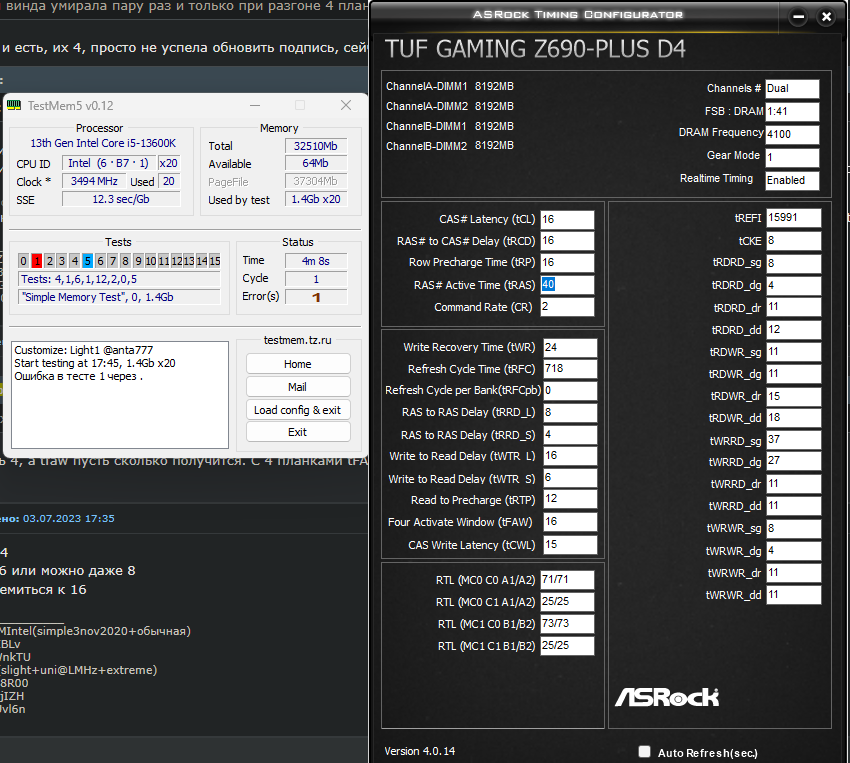
Task: Close the TestMem5 window
Action: tap(346, 105)
